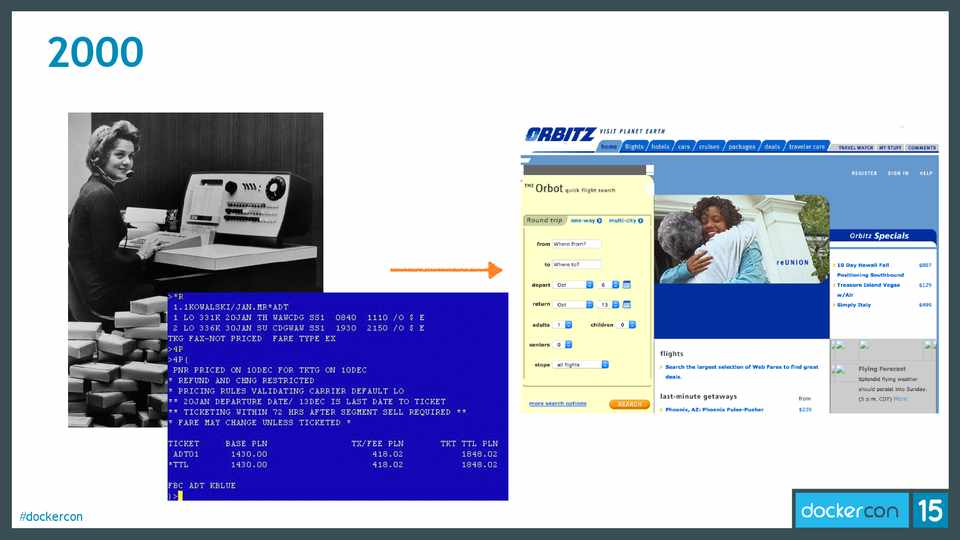The height and width of the screenshot is (540, 960).
Task: Click the 'Where to?' input field
Action: (578, 264)
